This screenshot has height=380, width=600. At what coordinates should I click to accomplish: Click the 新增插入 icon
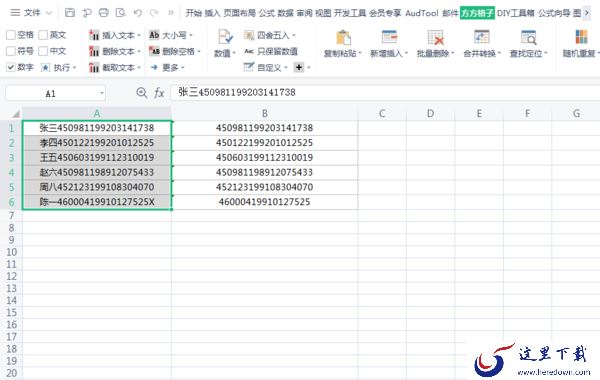(x=390, y=38)
